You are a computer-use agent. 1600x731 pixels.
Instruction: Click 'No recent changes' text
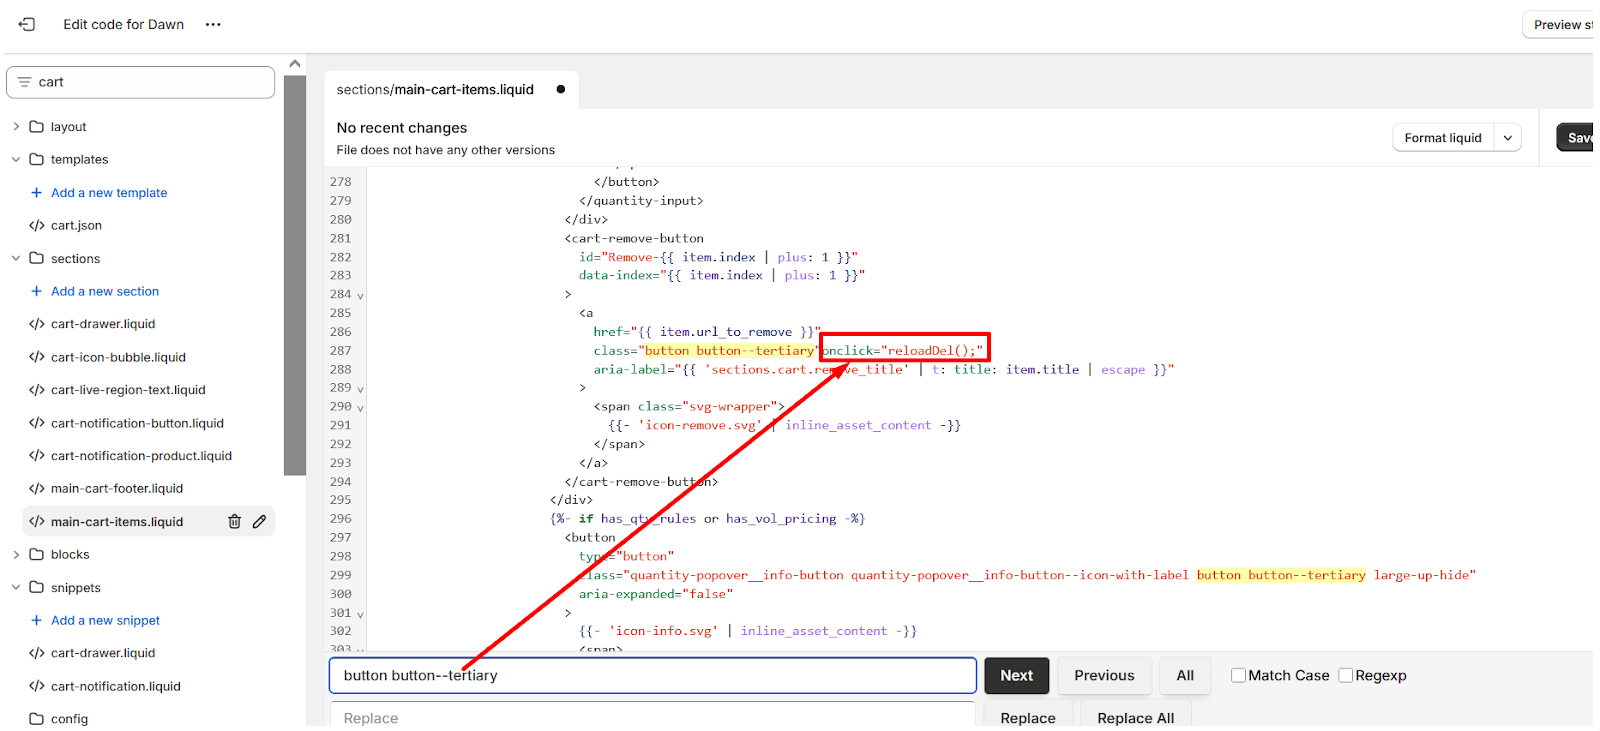point(402,128)
